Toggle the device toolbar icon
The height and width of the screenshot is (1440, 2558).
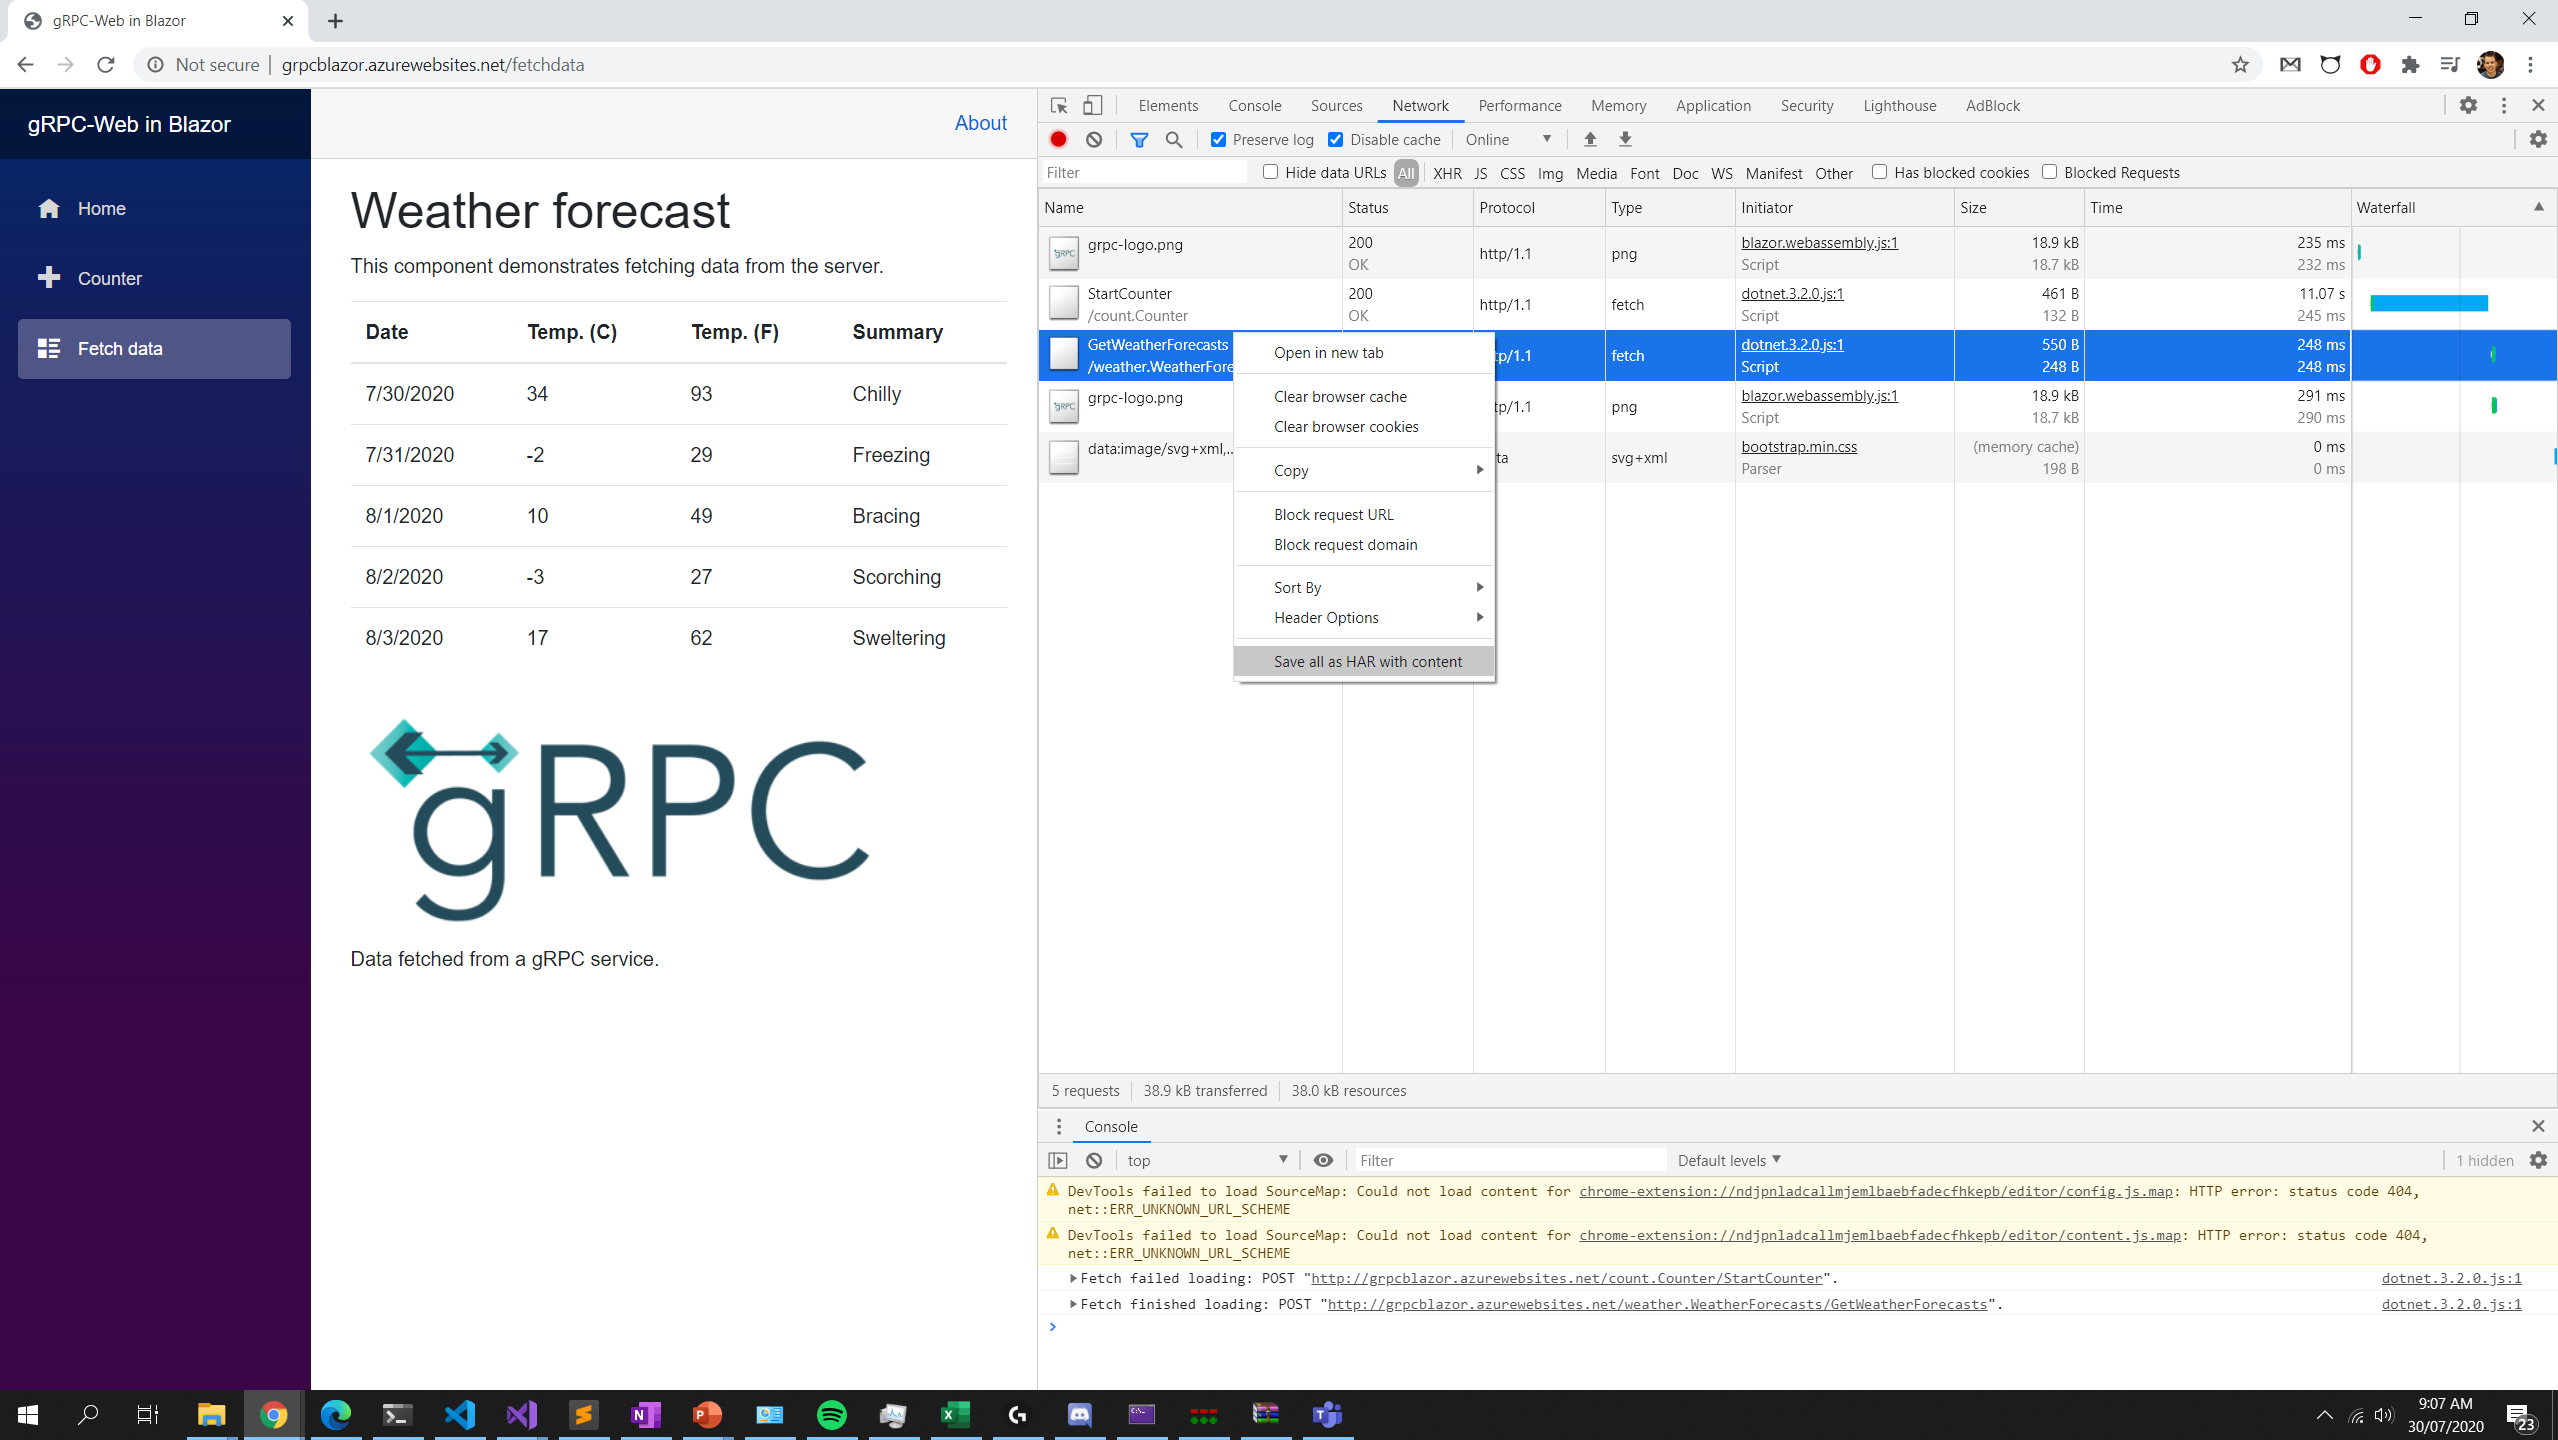(1091, 105)
